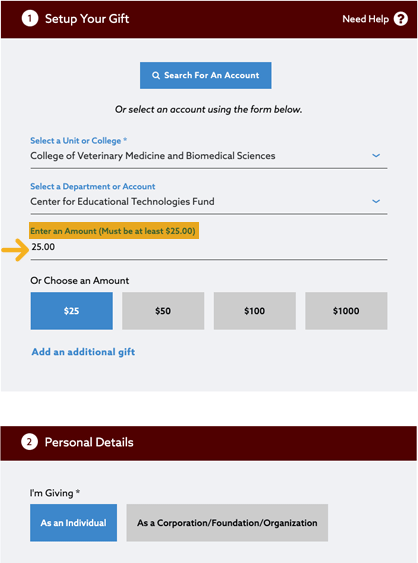
Task: Click Search For An Account button
Action: pos(206,75)
